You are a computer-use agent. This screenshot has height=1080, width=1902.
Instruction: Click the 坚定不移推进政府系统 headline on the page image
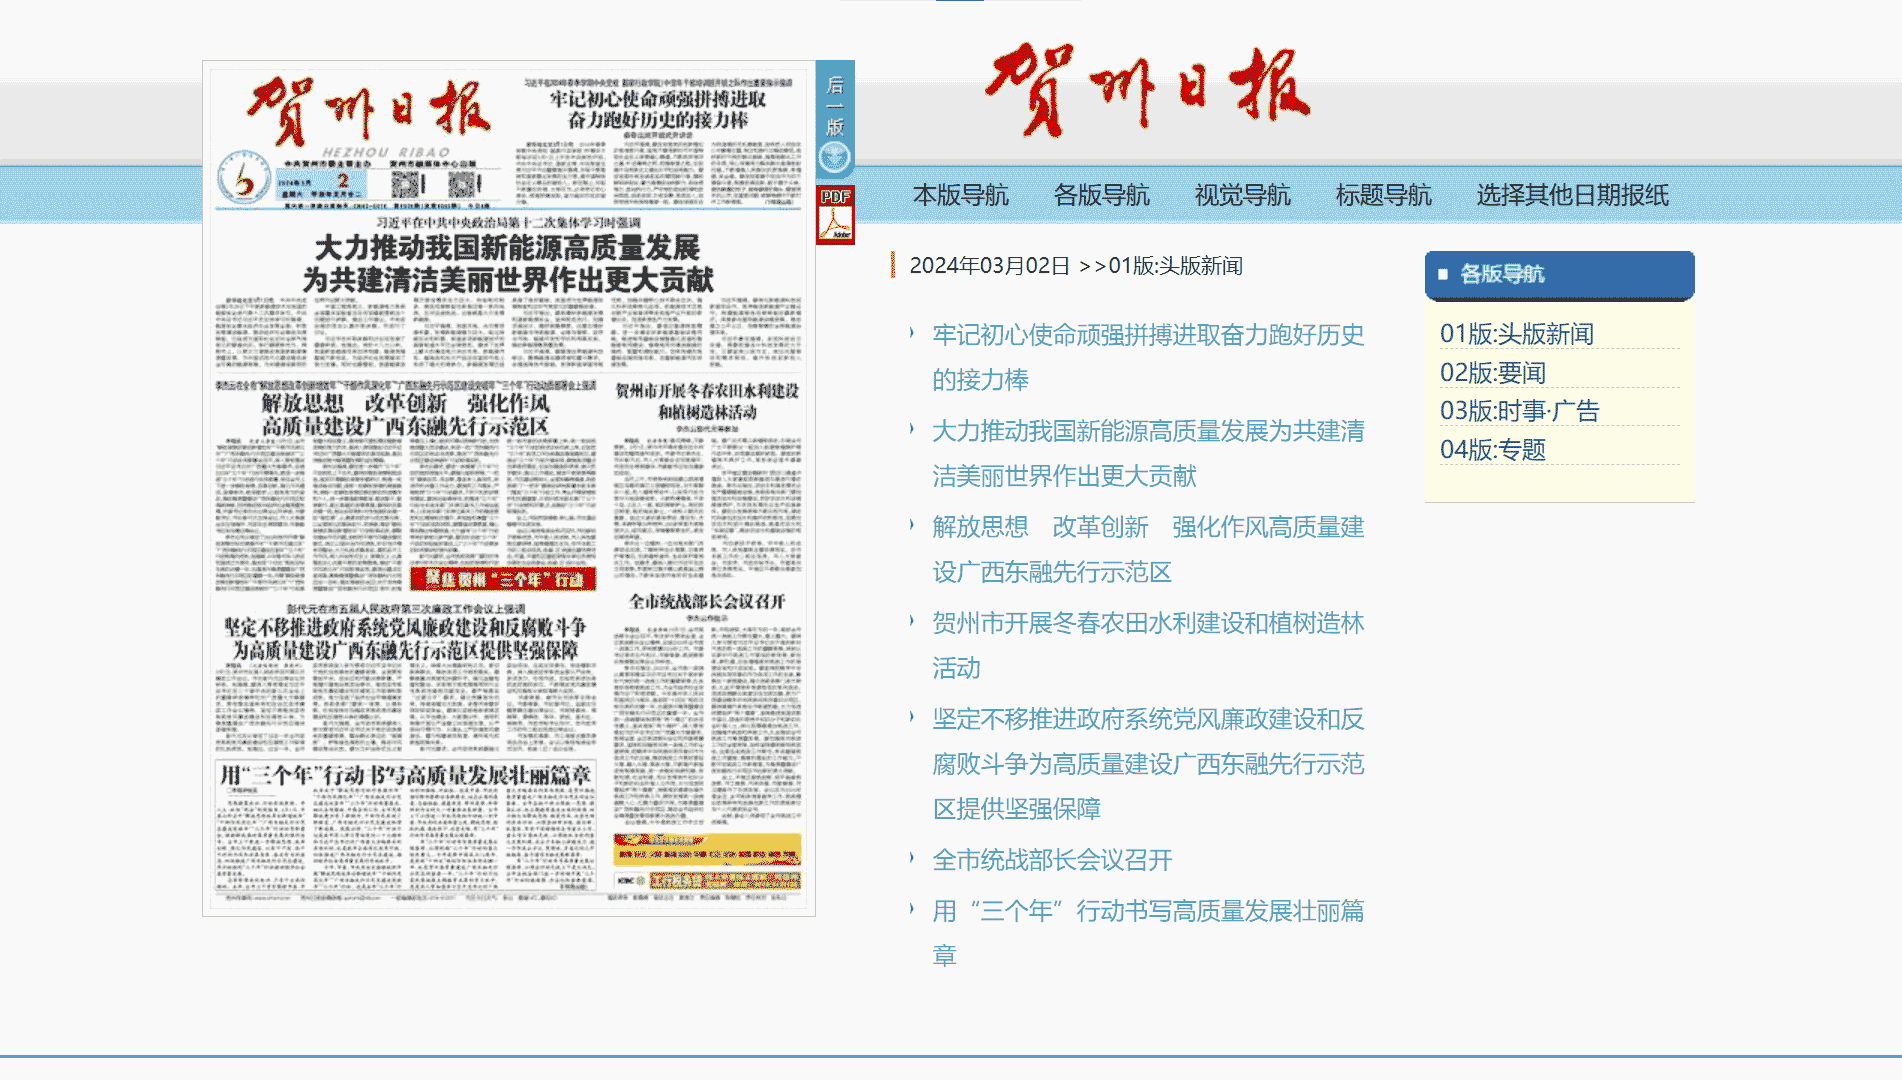[405, 638]
